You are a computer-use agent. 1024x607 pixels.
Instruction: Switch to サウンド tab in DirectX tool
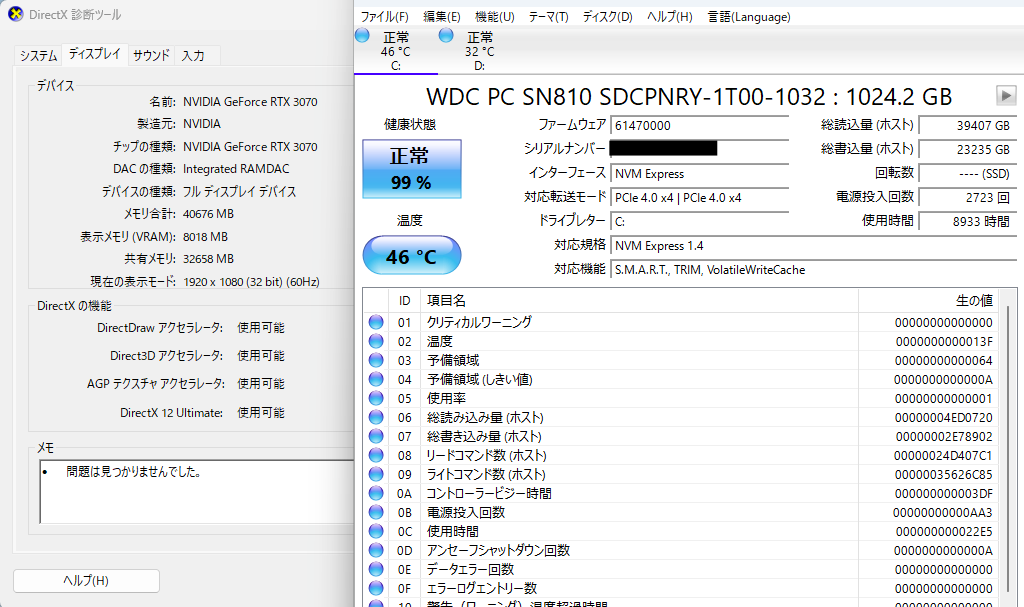(151, 56)
